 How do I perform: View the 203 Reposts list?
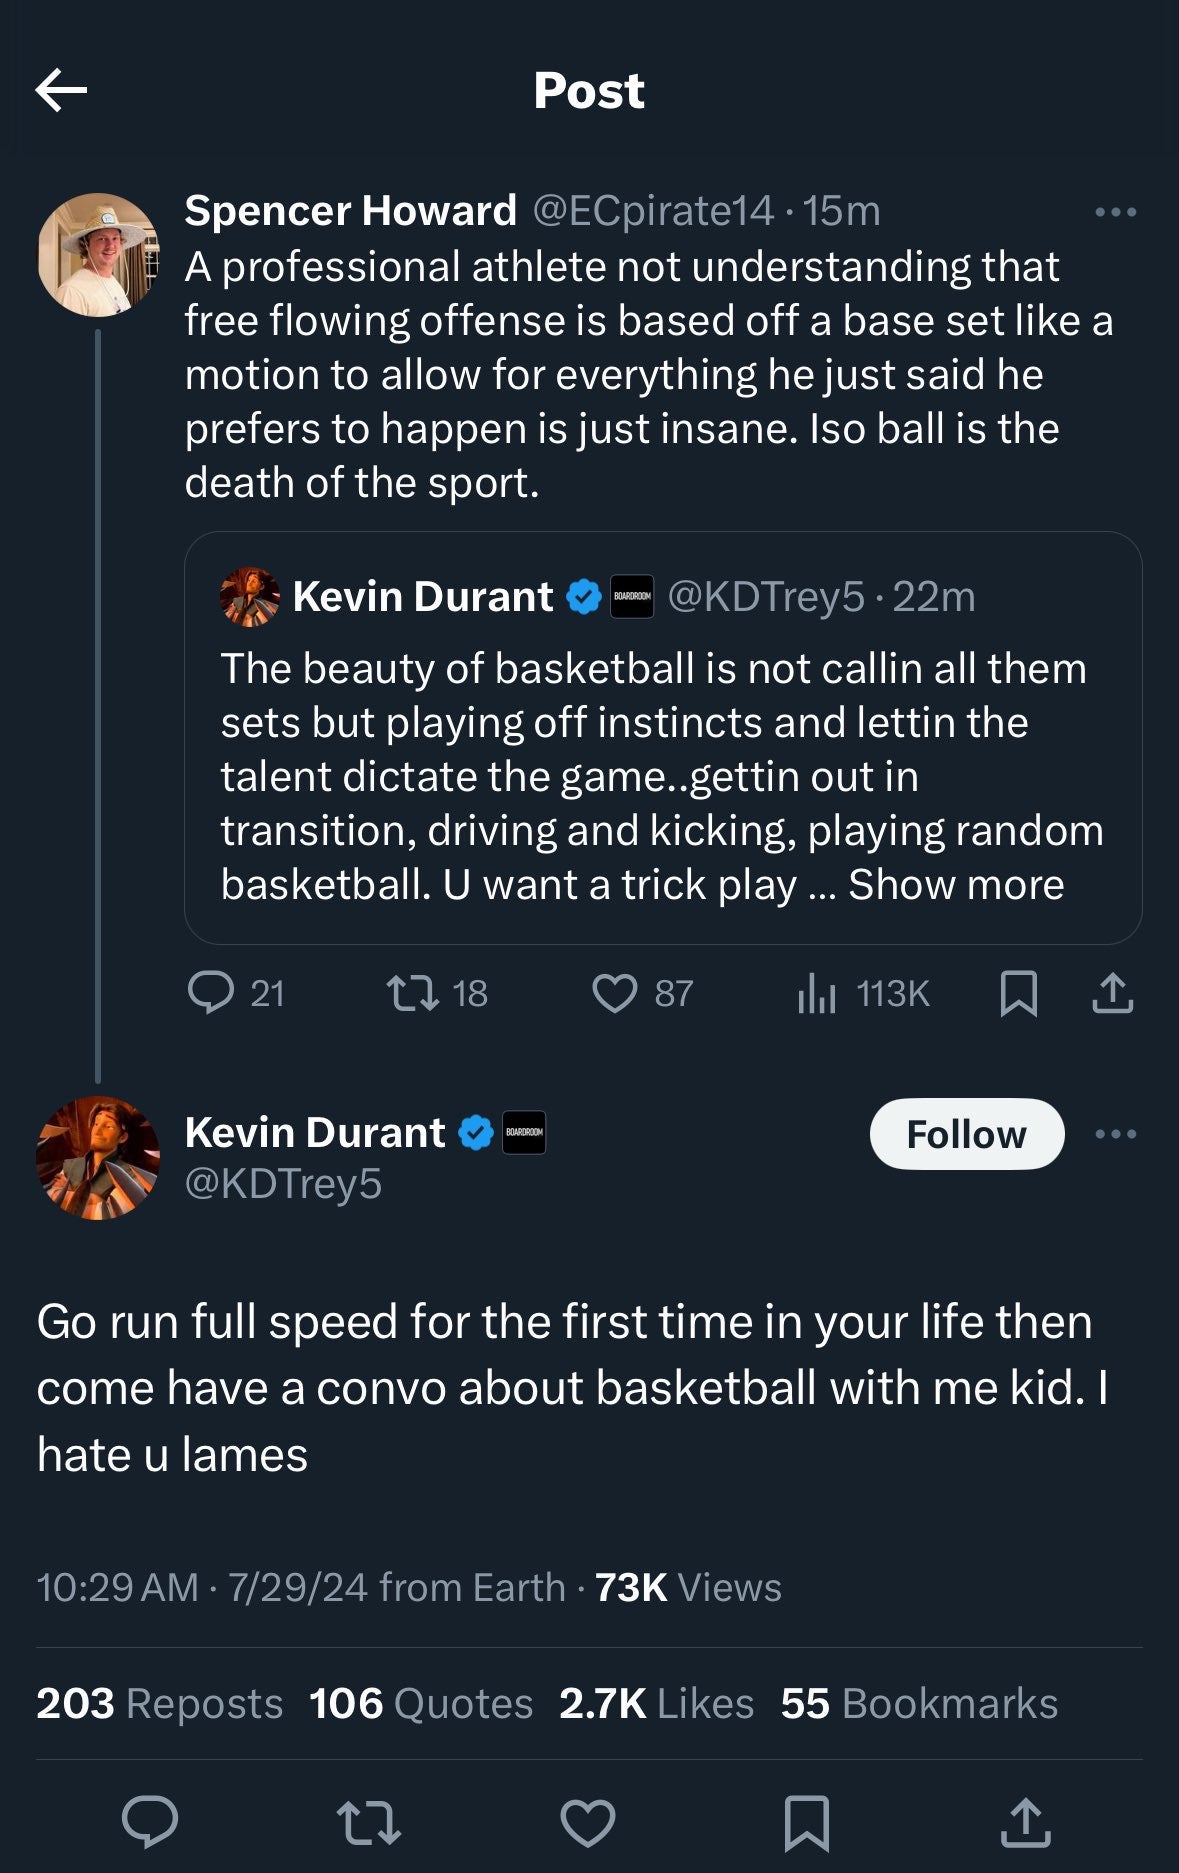point(159,1703)
